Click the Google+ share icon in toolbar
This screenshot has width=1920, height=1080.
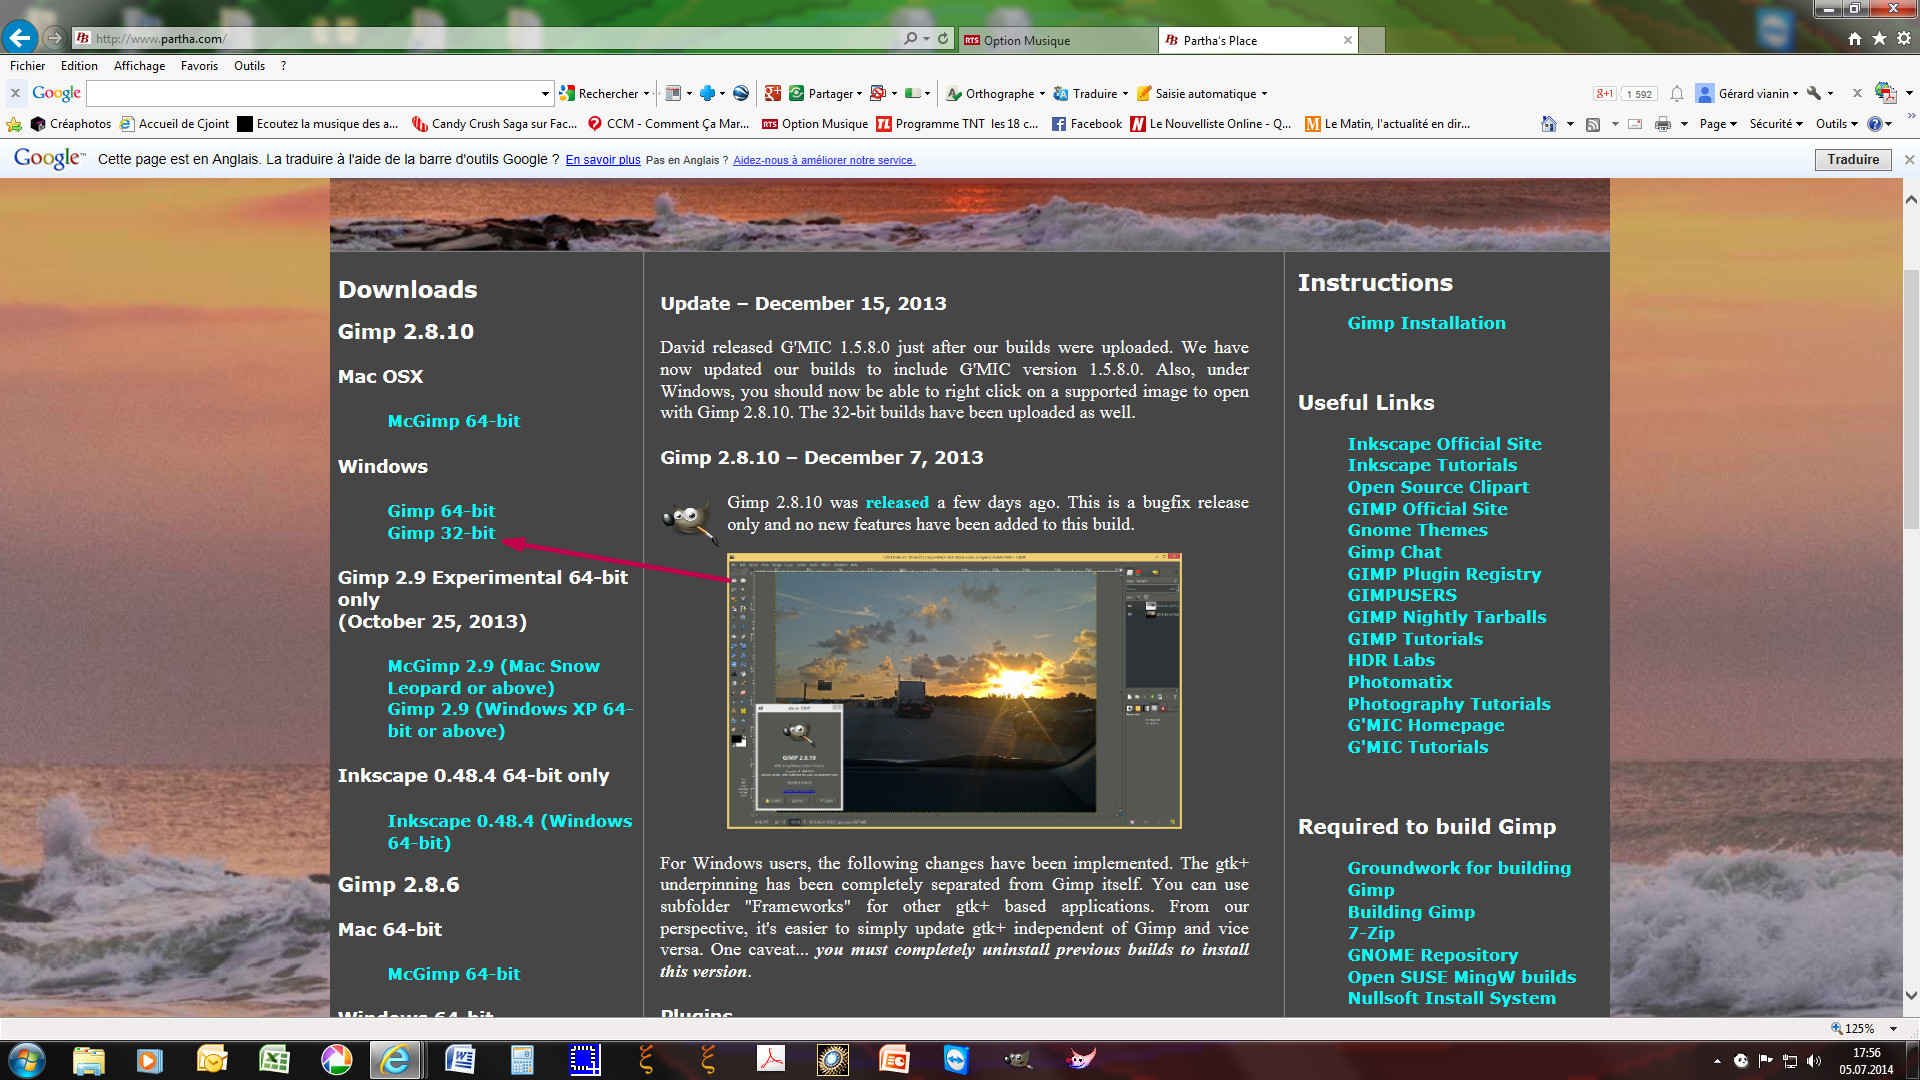(772, 93)
